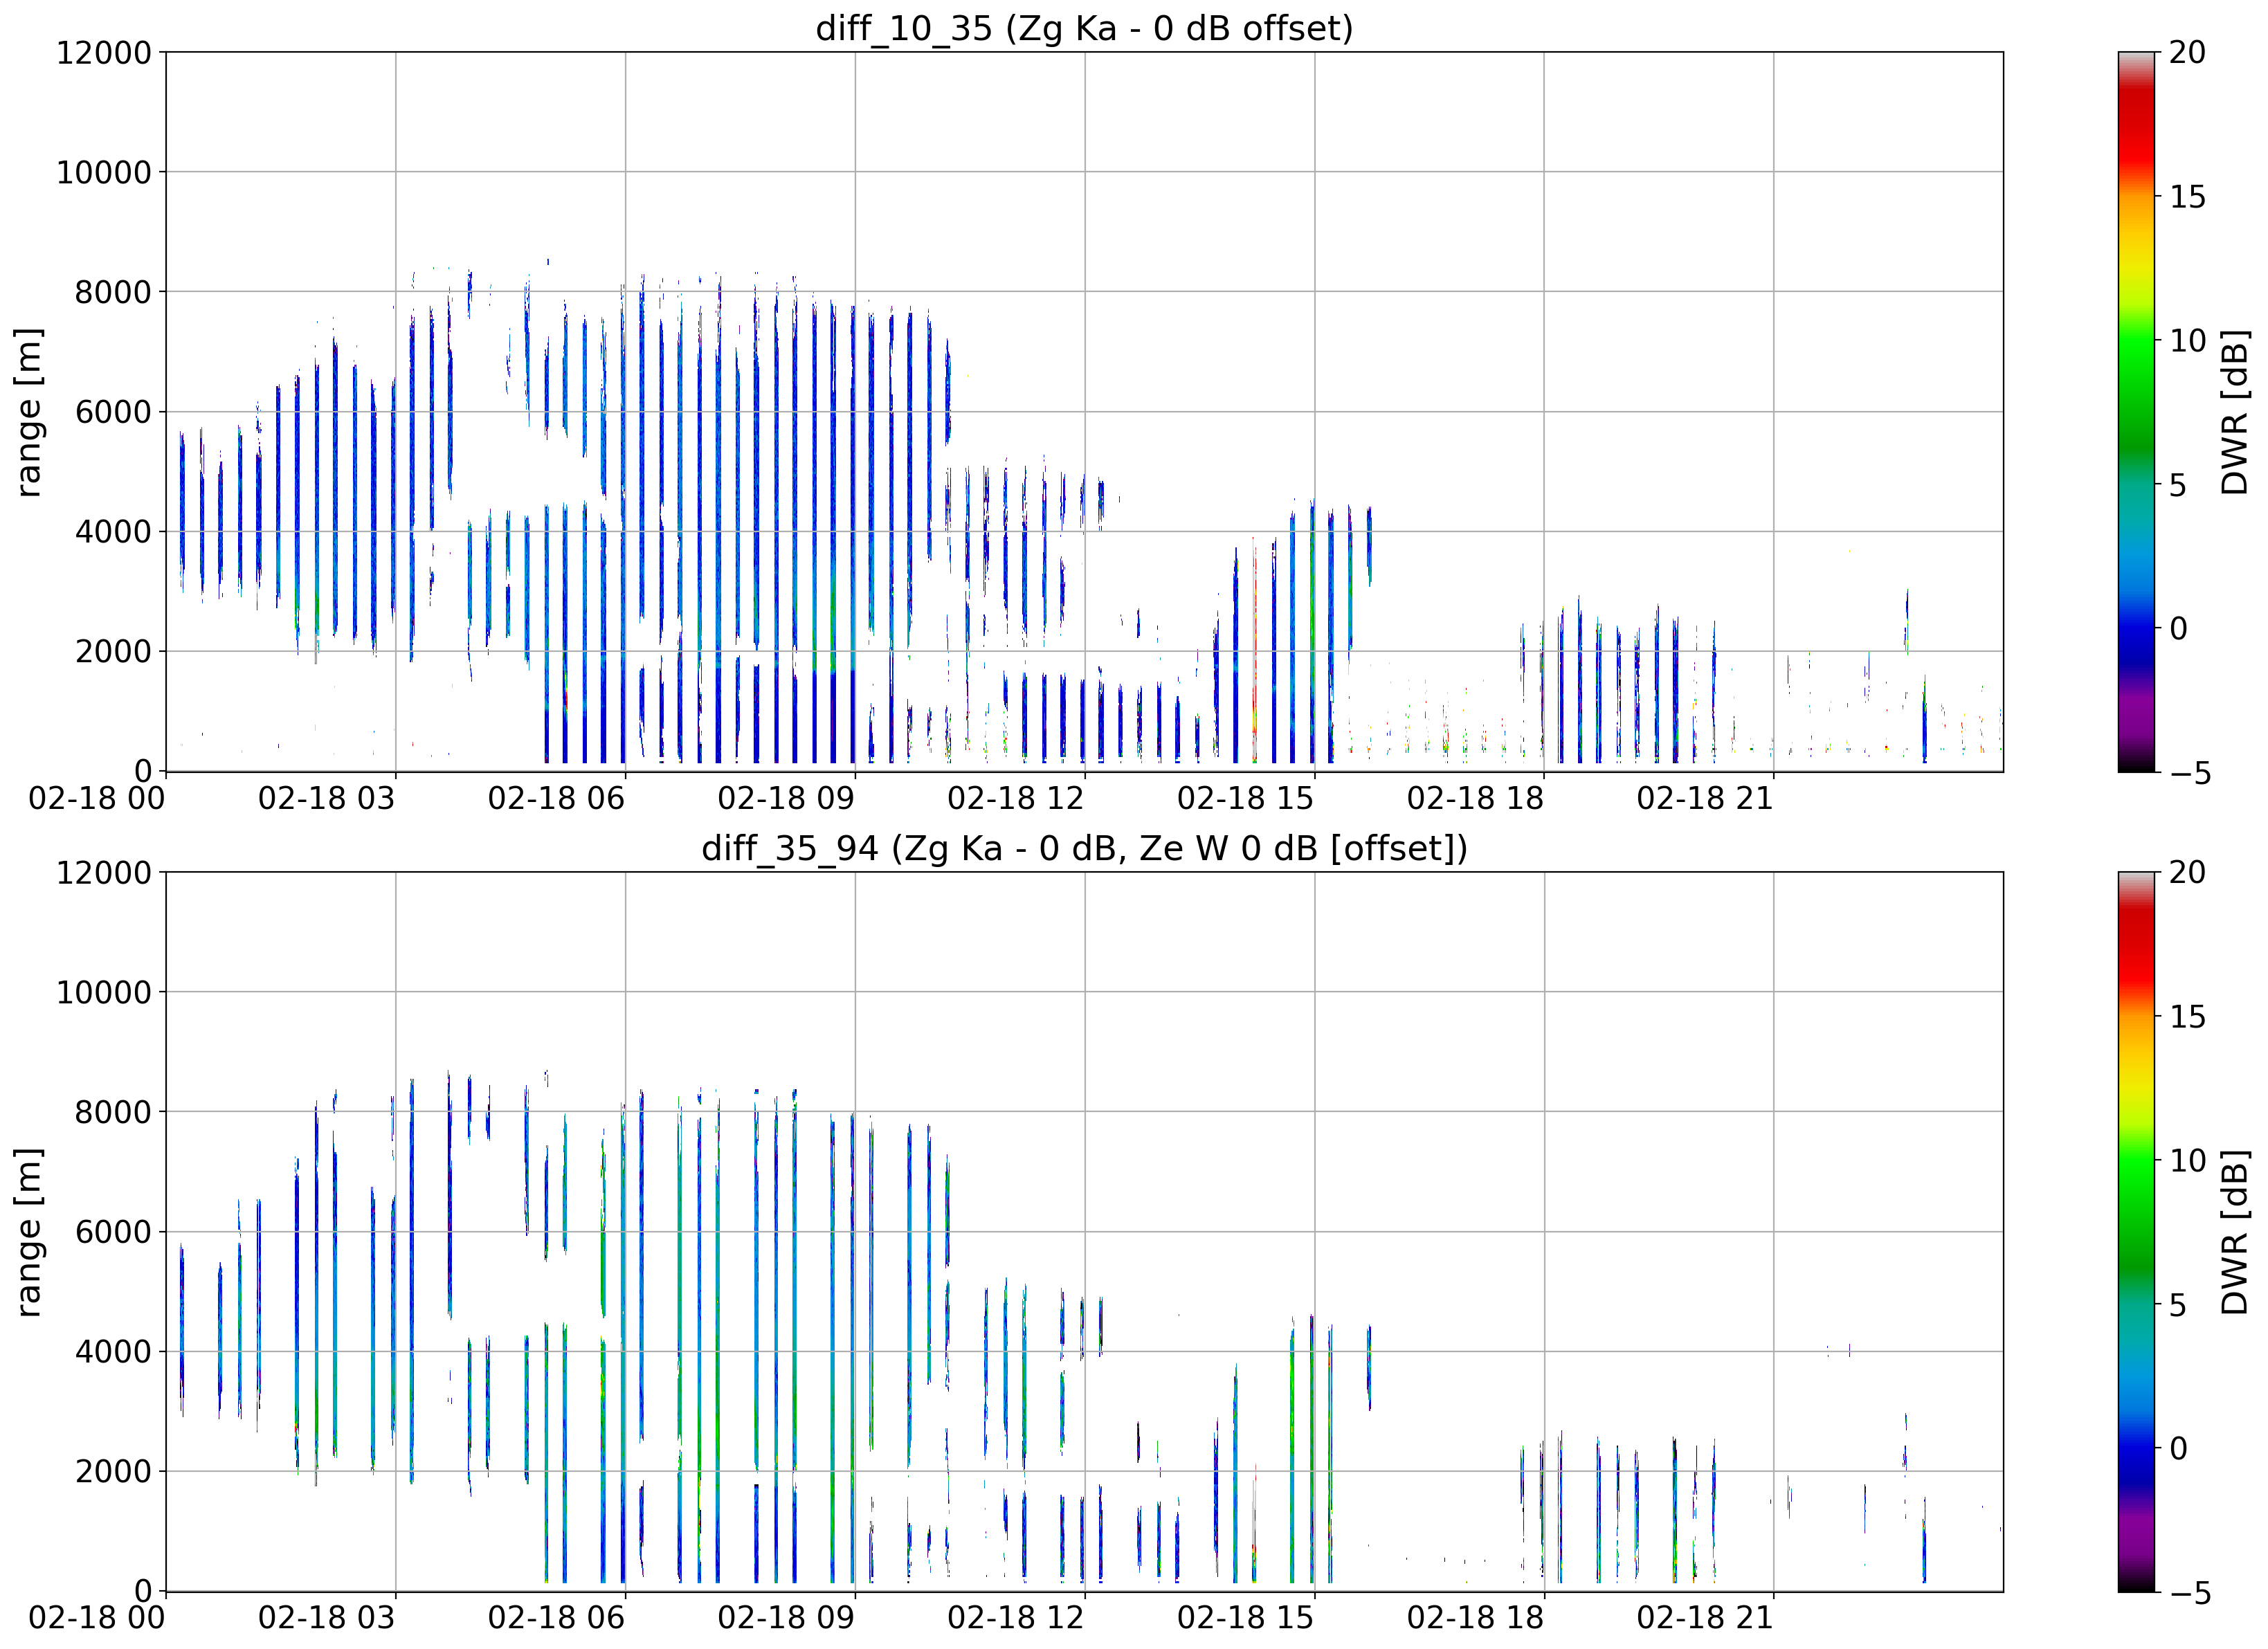The width and height of the screenshot is (2268, 1649).
Task: Click the "20" tick on the diff_10_35 colorbar
Action: point(2187,52)
